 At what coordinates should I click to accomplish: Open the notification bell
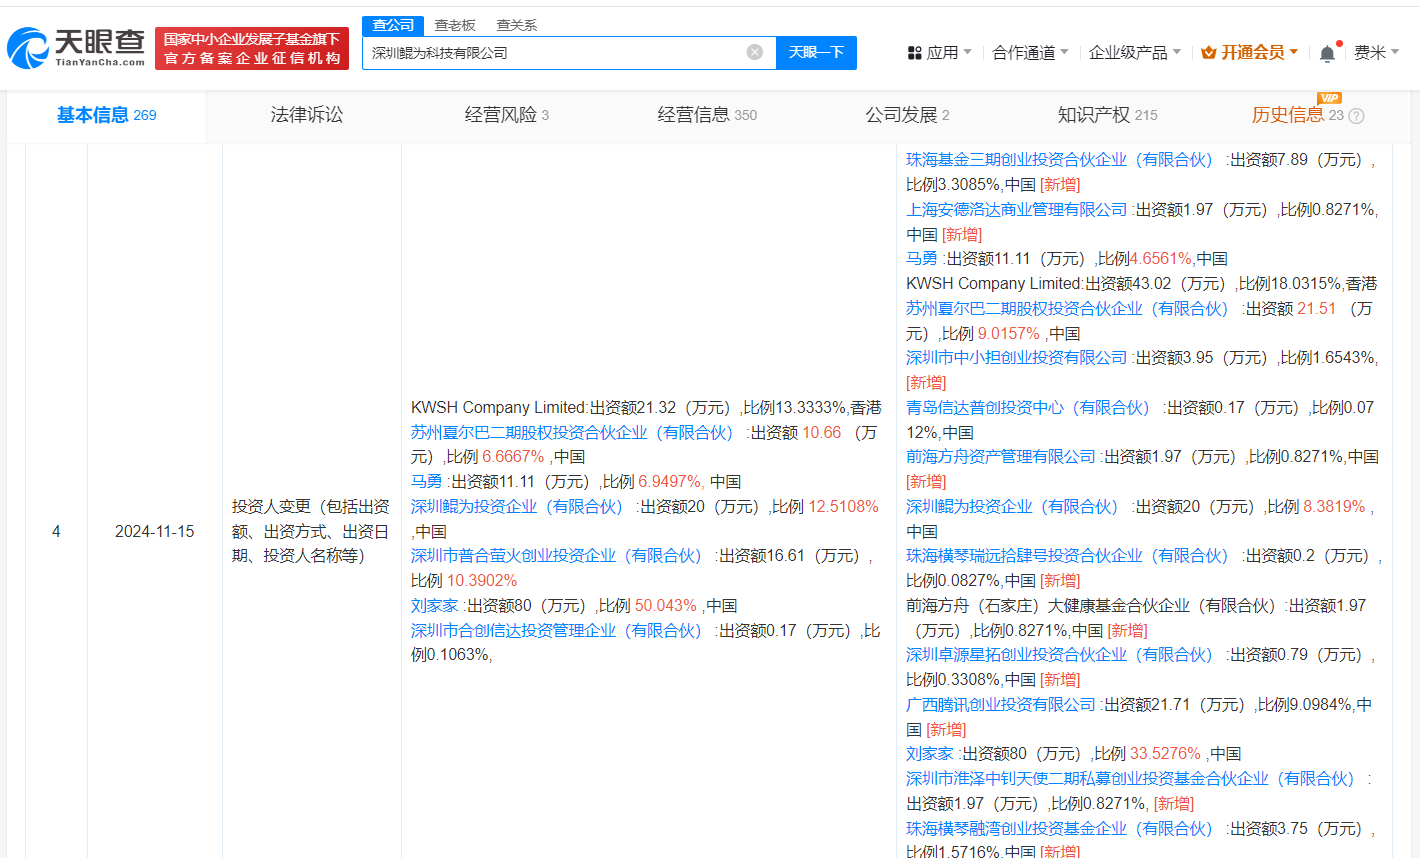click(x=1327, y=53)
